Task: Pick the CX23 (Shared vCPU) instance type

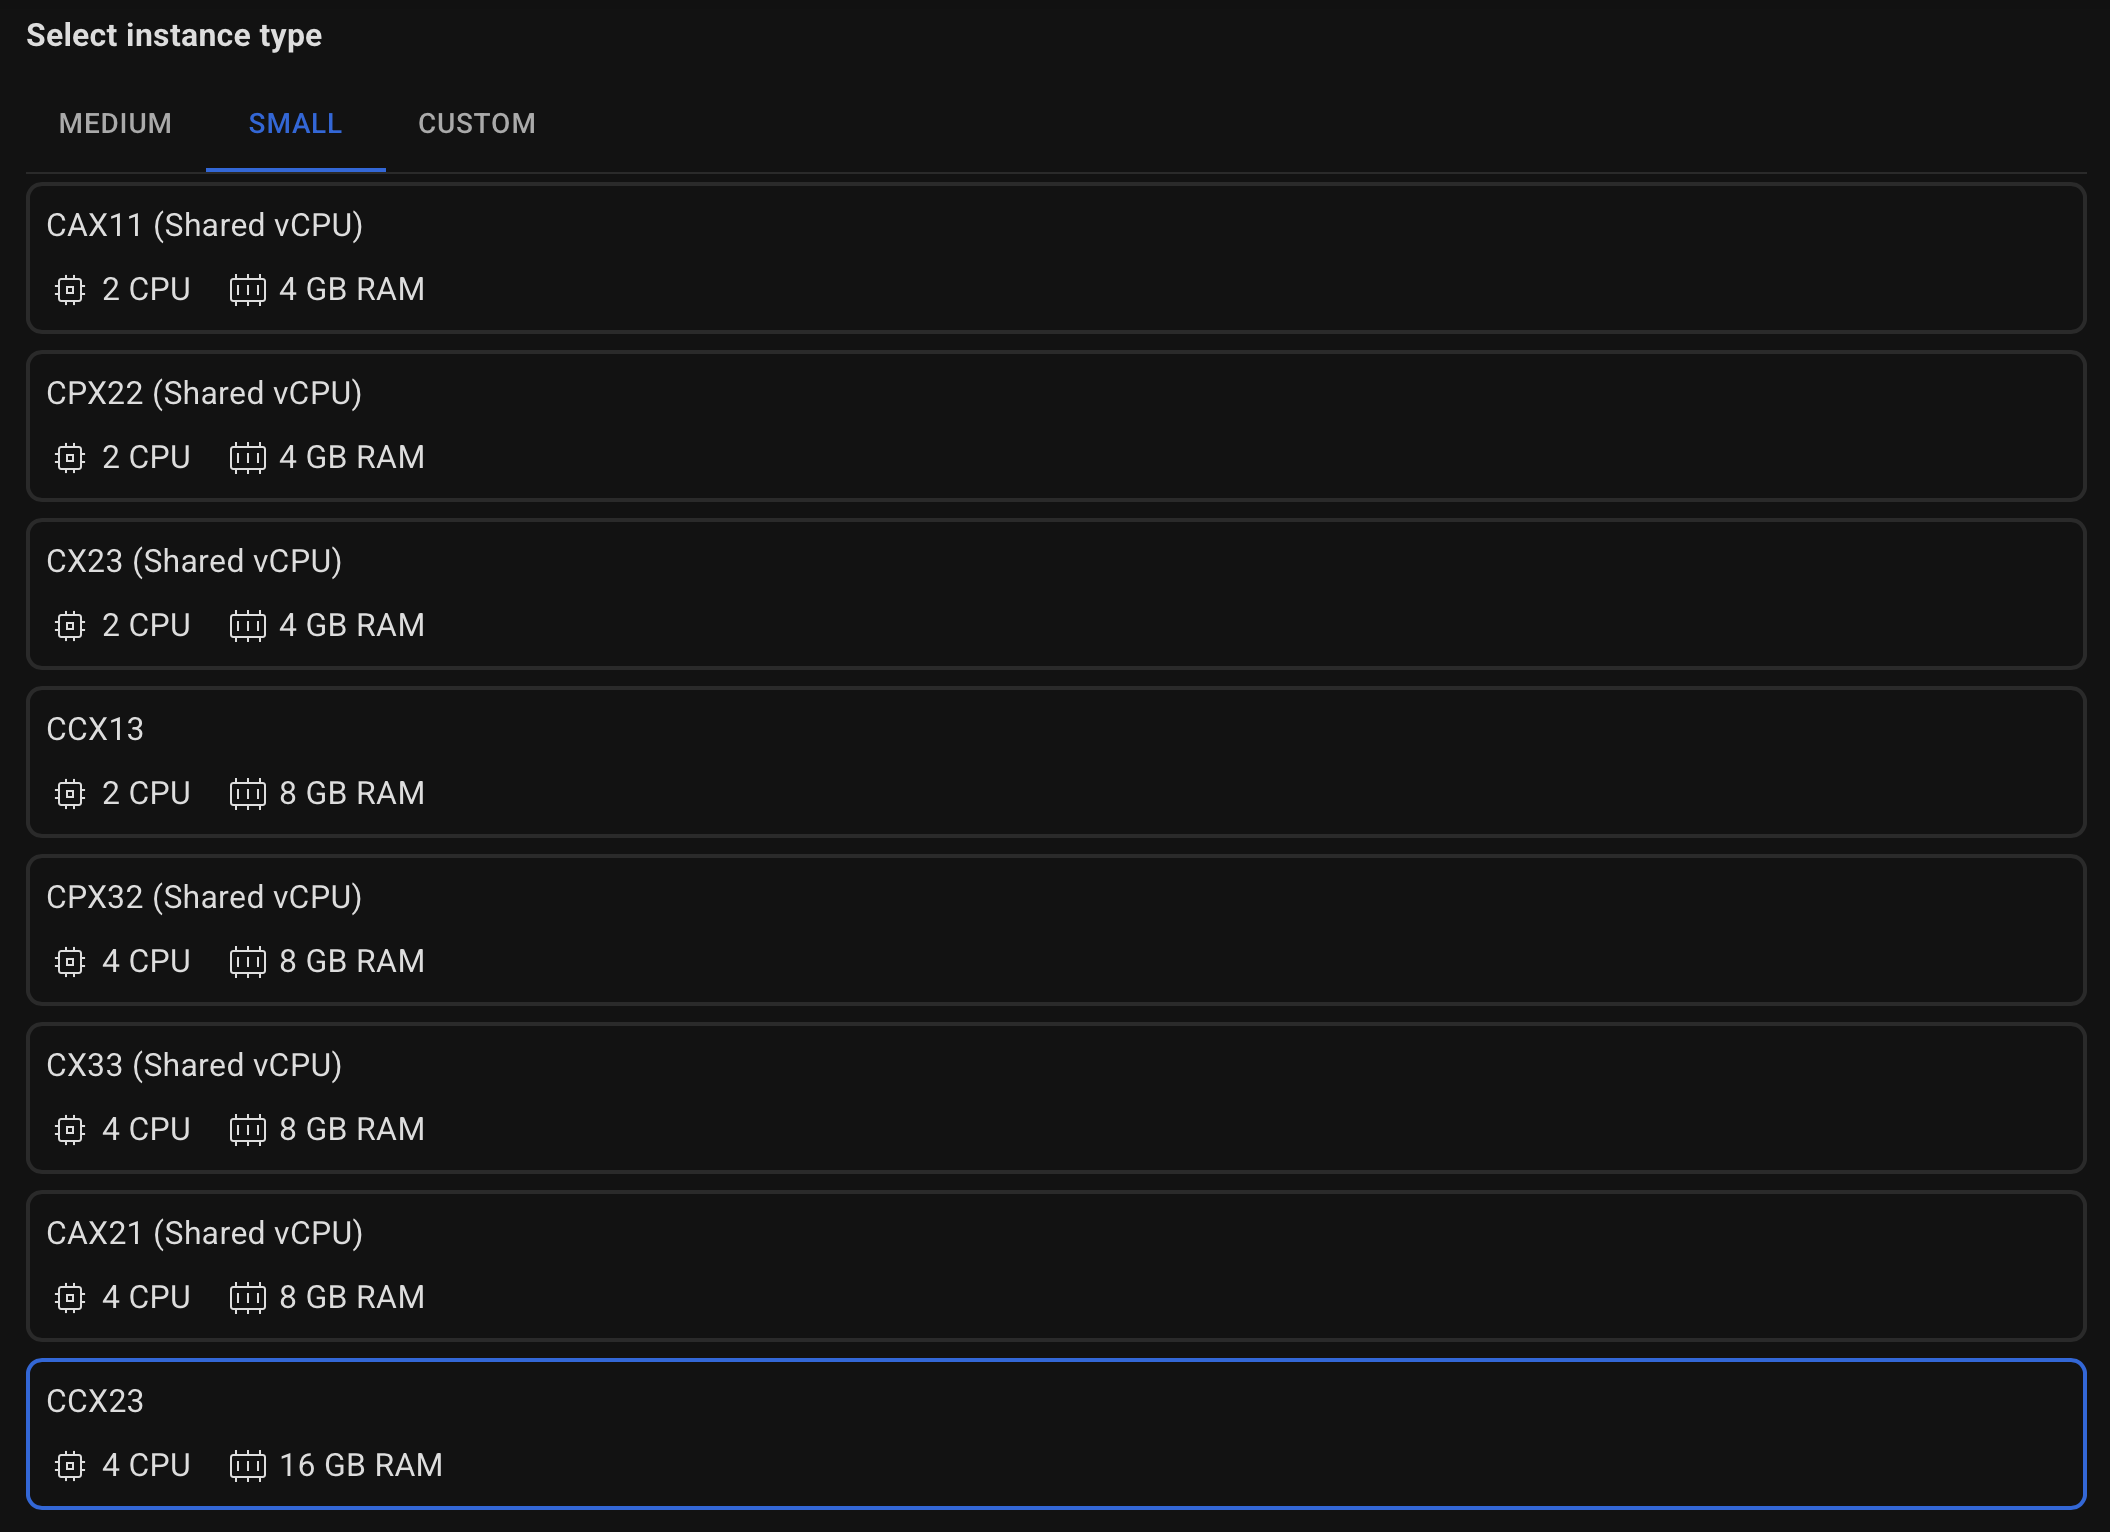Action: point(1055,593)
